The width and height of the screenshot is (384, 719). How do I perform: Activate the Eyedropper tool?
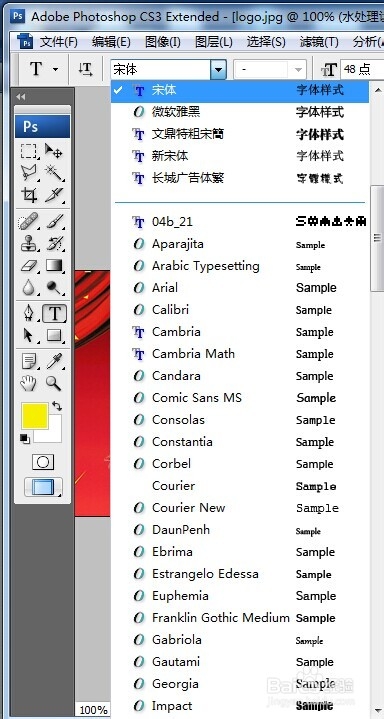pyautogui.click(x=54, y=361)
